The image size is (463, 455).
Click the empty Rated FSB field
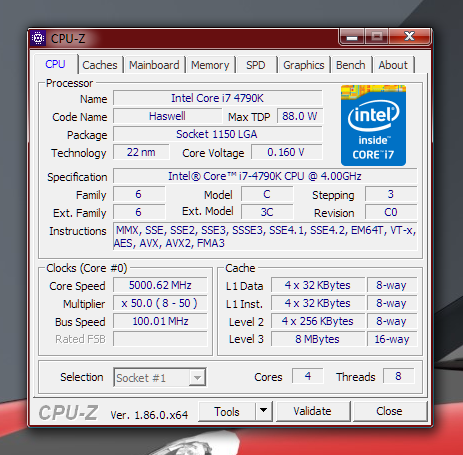pyautogui.click(x=160, y=339)
